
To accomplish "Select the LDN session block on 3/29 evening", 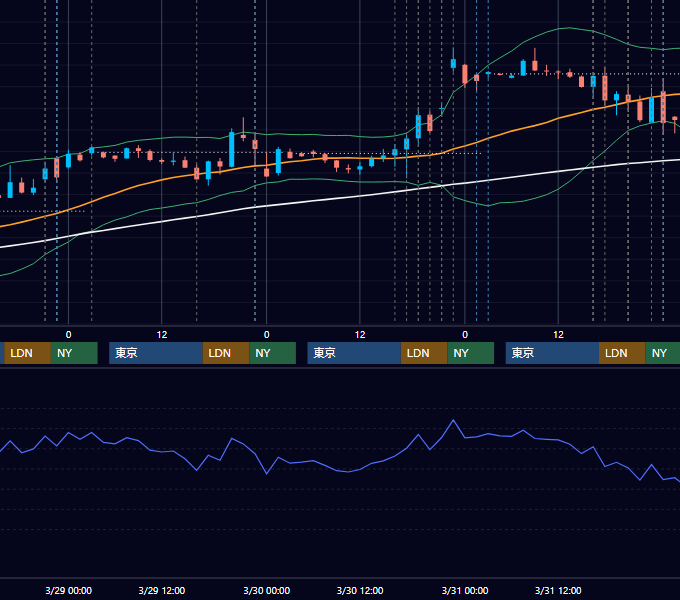I will click(x=226, y=353).
